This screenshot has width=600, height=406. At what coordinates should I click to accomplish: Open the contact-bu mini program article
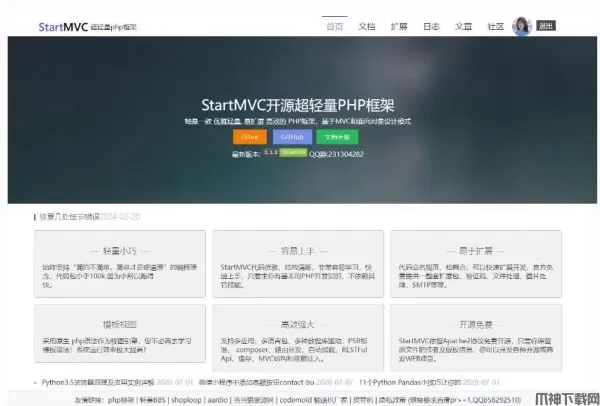[x=256, y=382]
